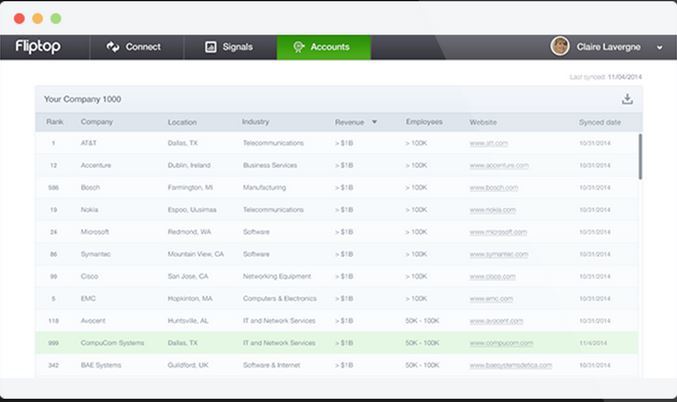Click the Manufacturing industry cell

tap(264, 187)
